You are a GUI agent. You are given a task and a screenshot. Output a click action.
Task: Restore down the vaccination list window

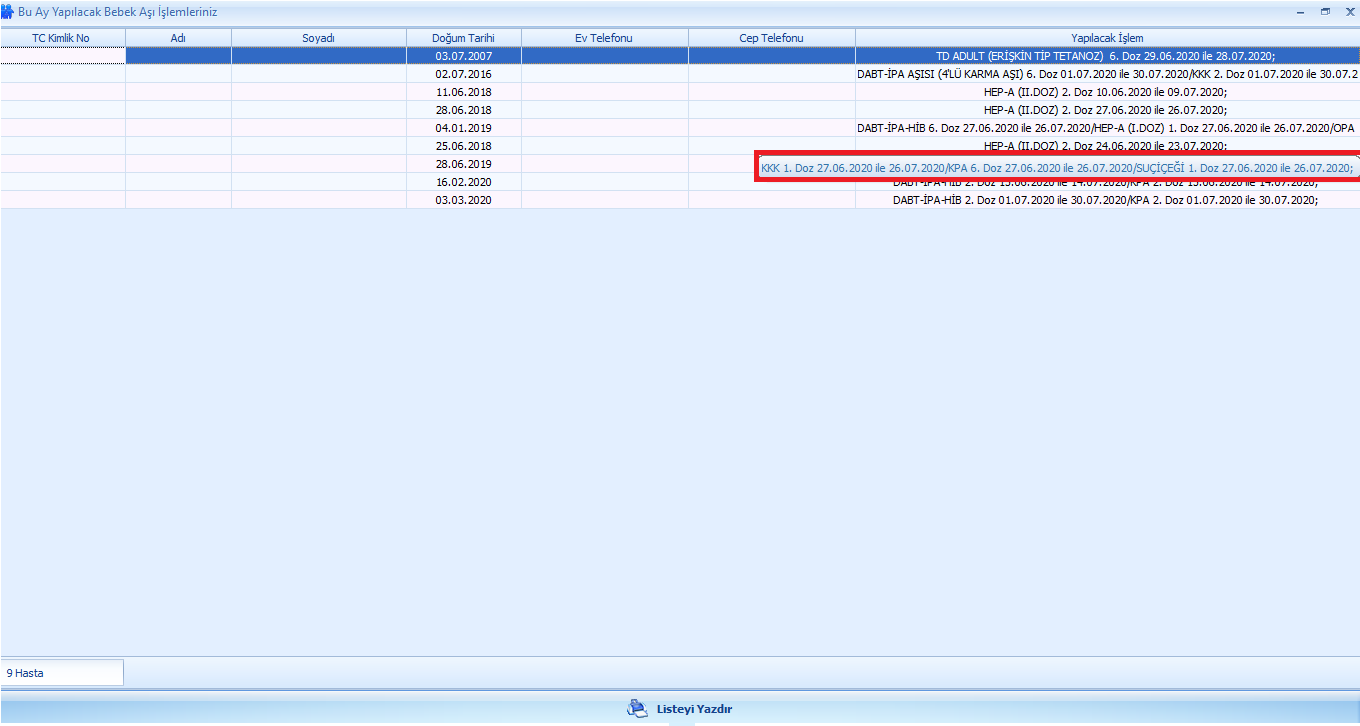point(1325,12)
